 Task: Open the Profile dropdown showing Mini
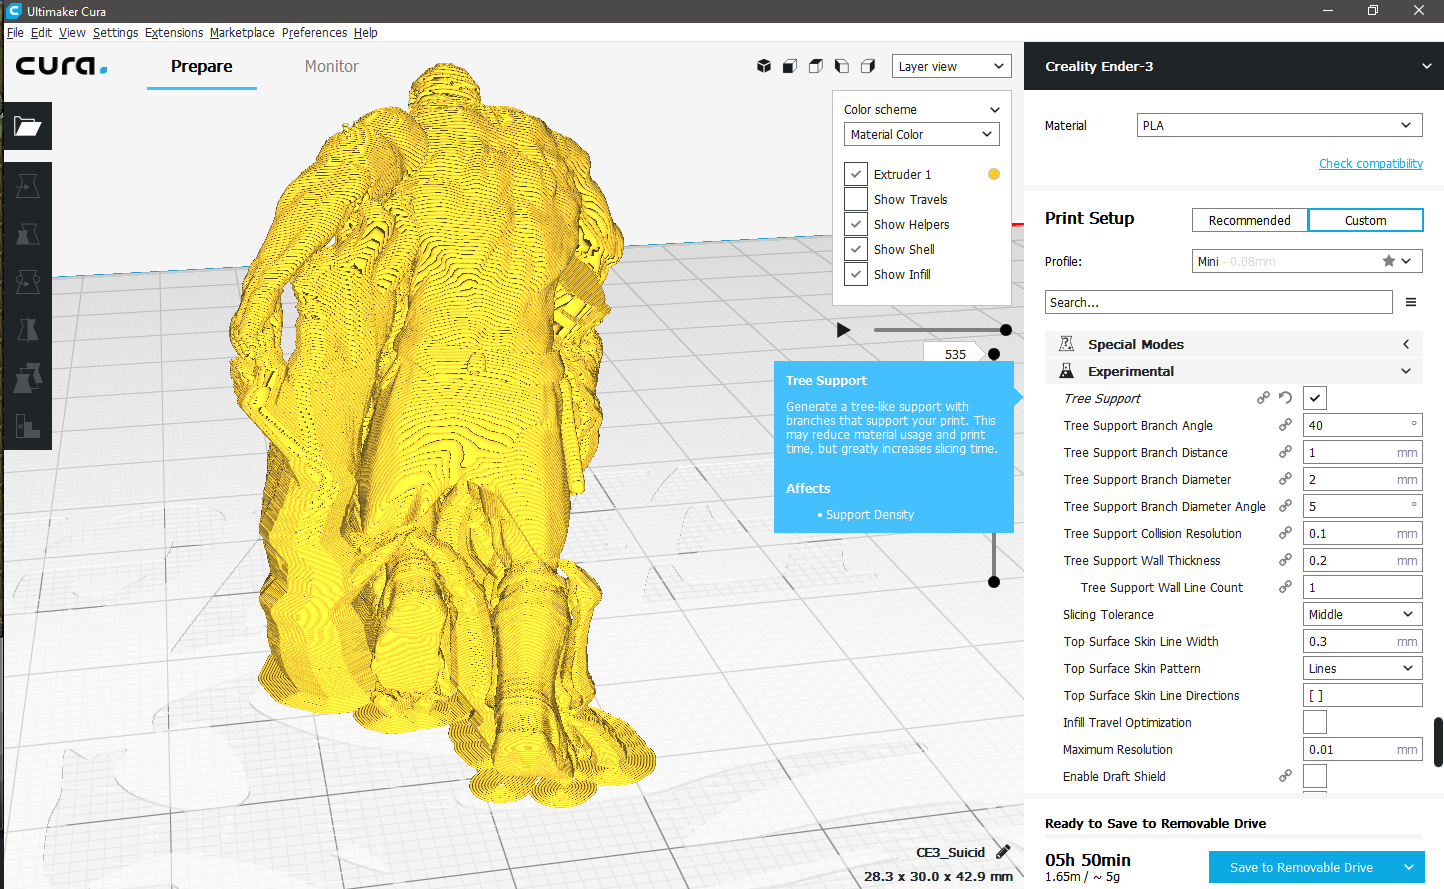[x=1307, y=261]
